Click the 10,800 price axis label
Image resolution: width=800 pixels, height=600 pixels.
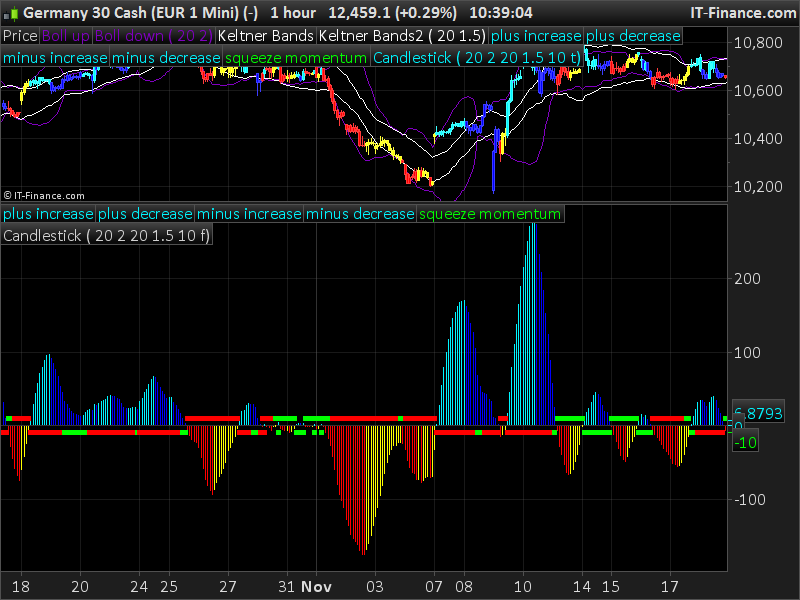758,42
